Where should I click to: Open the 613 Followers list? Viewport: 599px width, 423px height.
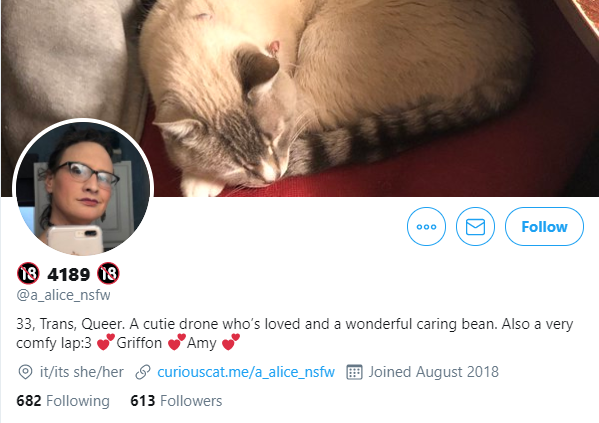coord(176,401)
